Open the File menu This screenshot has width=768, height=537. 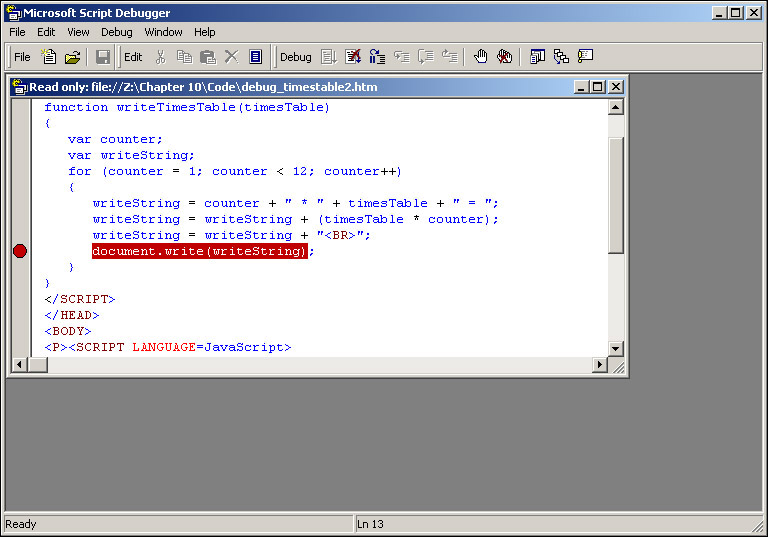[17, 32]
